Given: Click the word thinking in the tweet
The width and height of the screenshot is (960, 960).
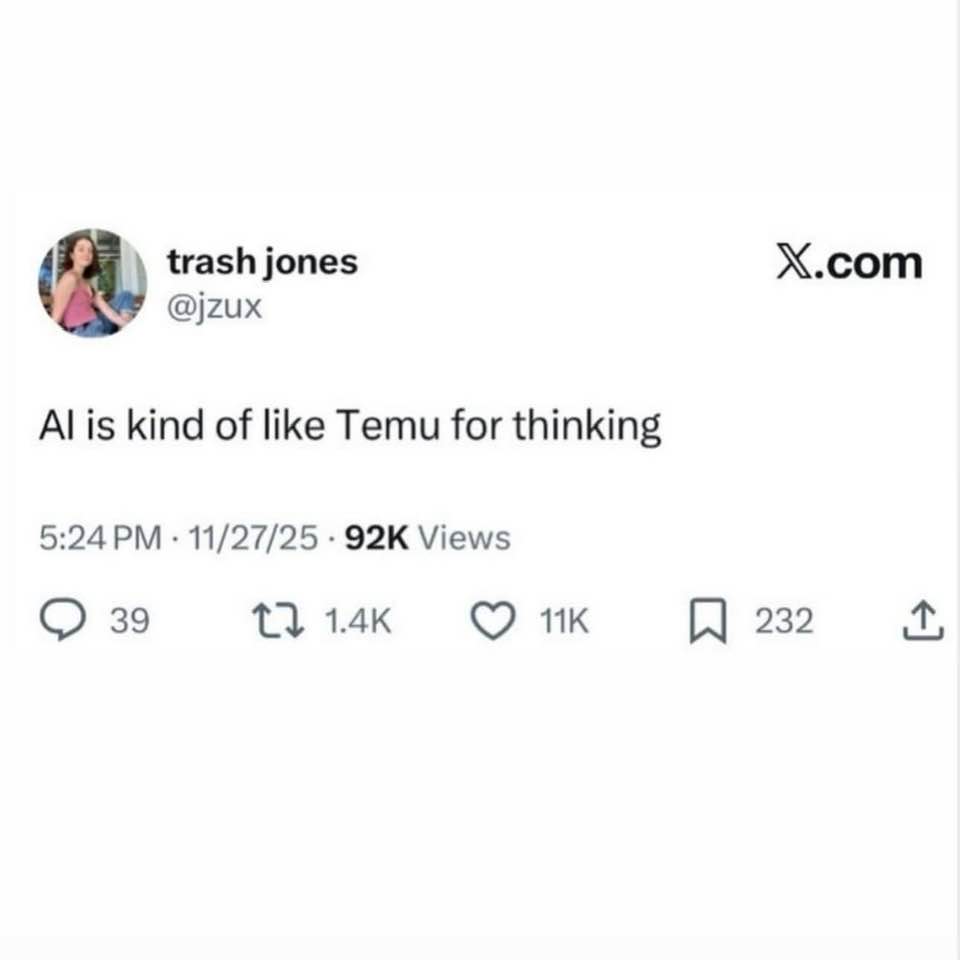Looking at the screenshot, I should coord(587,426).
